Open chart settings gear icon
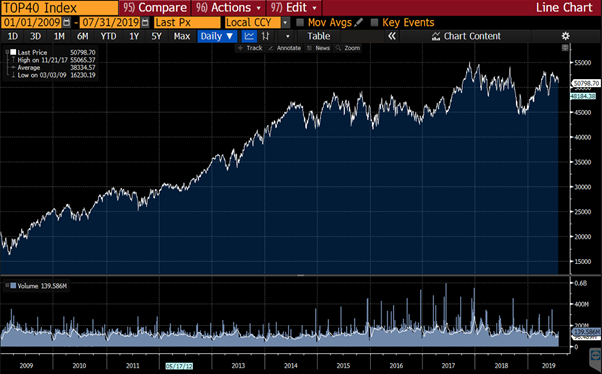The height and width of the screenshot is (374, 602). point(565,36)
